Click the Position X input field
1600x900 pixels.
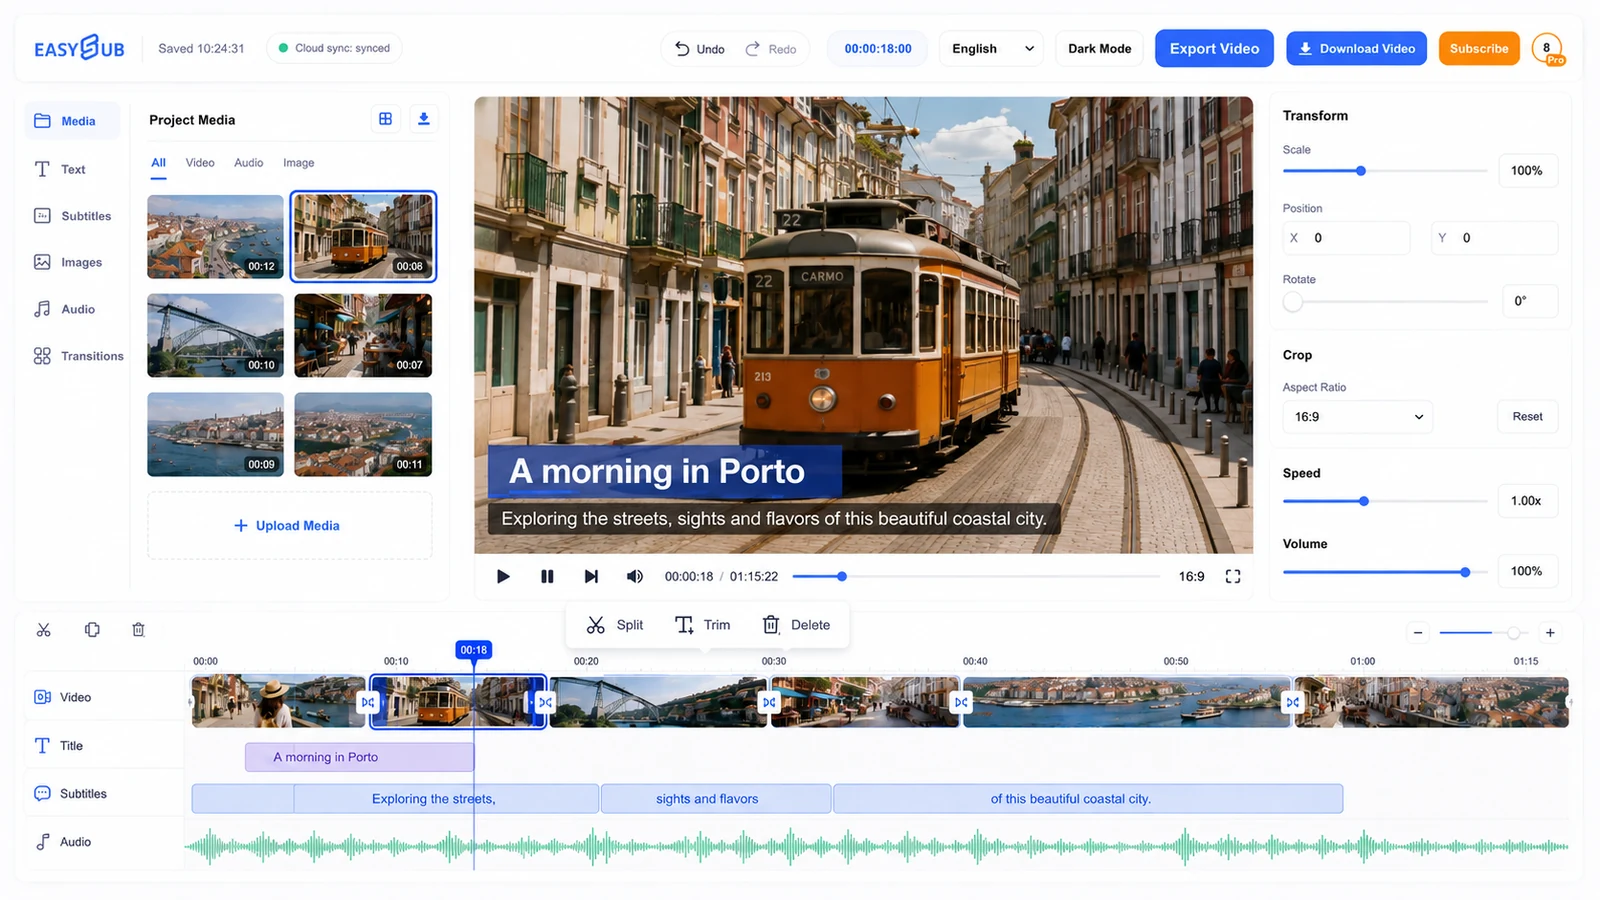[1346, 238]
